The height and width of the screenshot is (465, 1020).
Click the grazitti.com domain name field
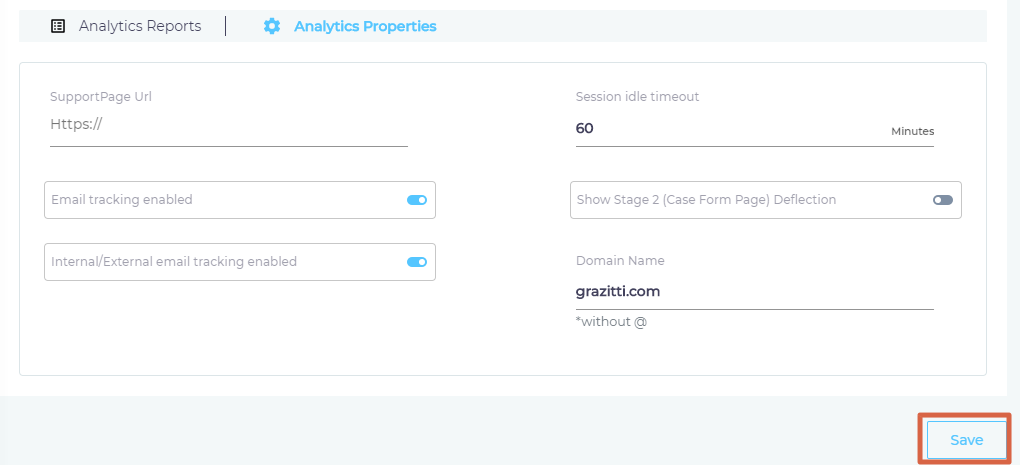755,292
